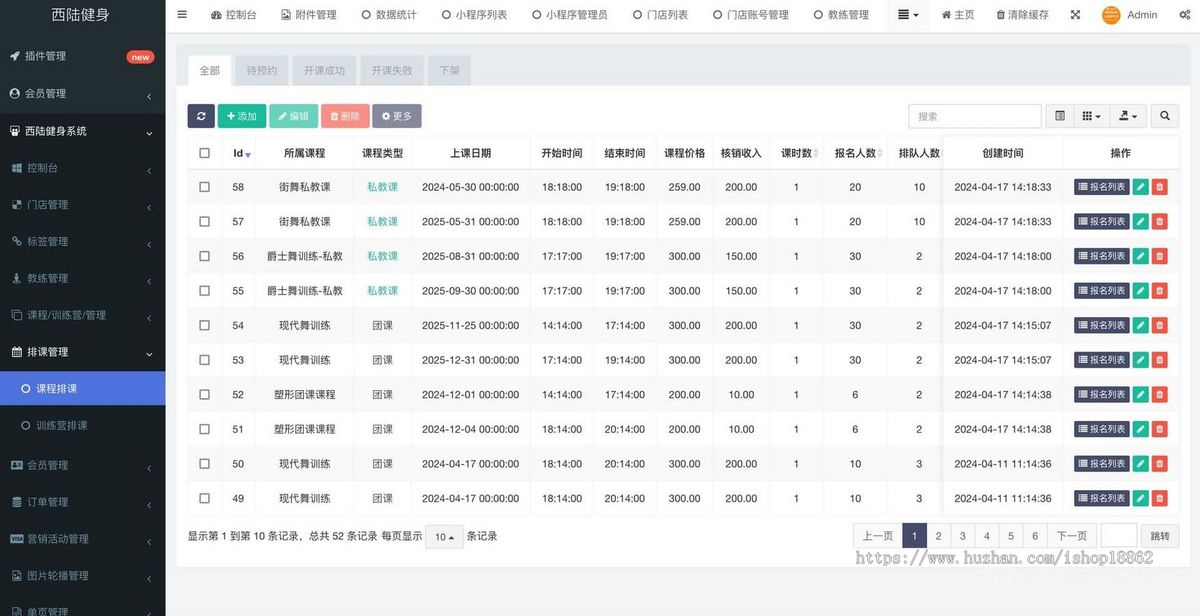Click the refresh icon in the table toolbar
The image size is (1200, 616).
[200, 116]
